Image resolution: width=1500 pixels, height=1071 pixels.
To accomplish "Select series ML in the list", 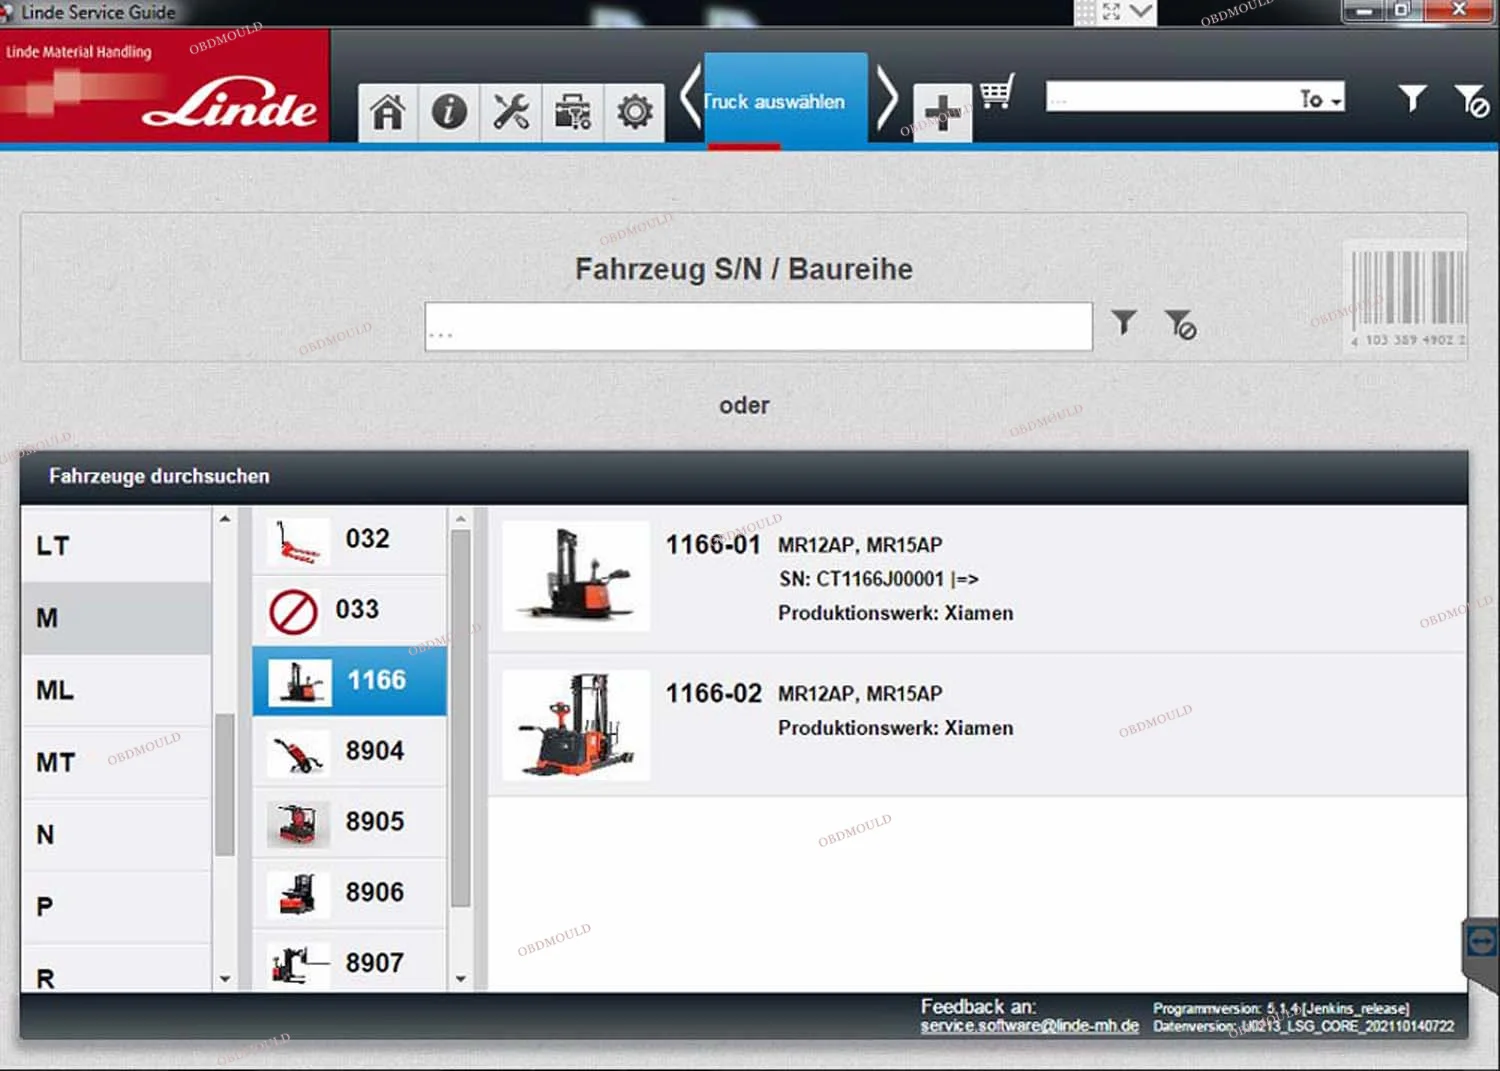I will [x=116, y=690].
